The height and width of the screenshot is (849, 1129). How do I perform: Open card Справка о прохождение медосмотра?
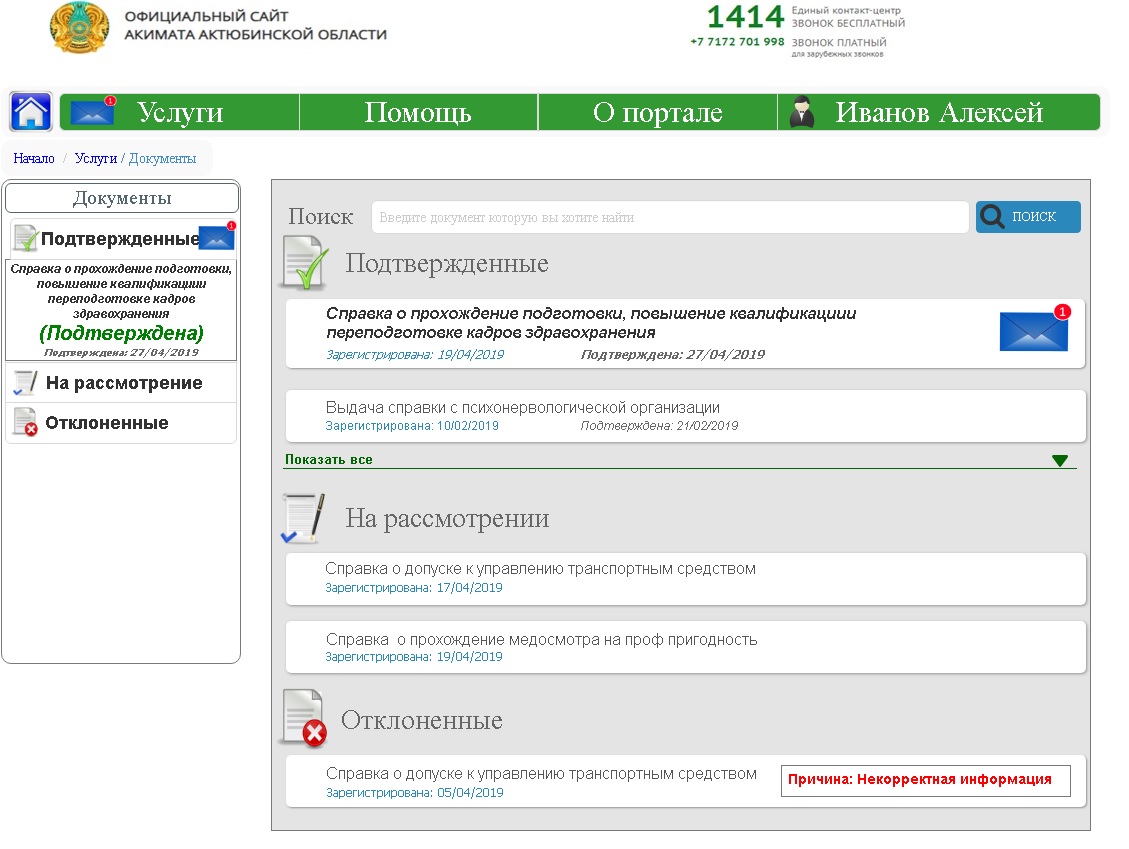click(x=685, y=647)
